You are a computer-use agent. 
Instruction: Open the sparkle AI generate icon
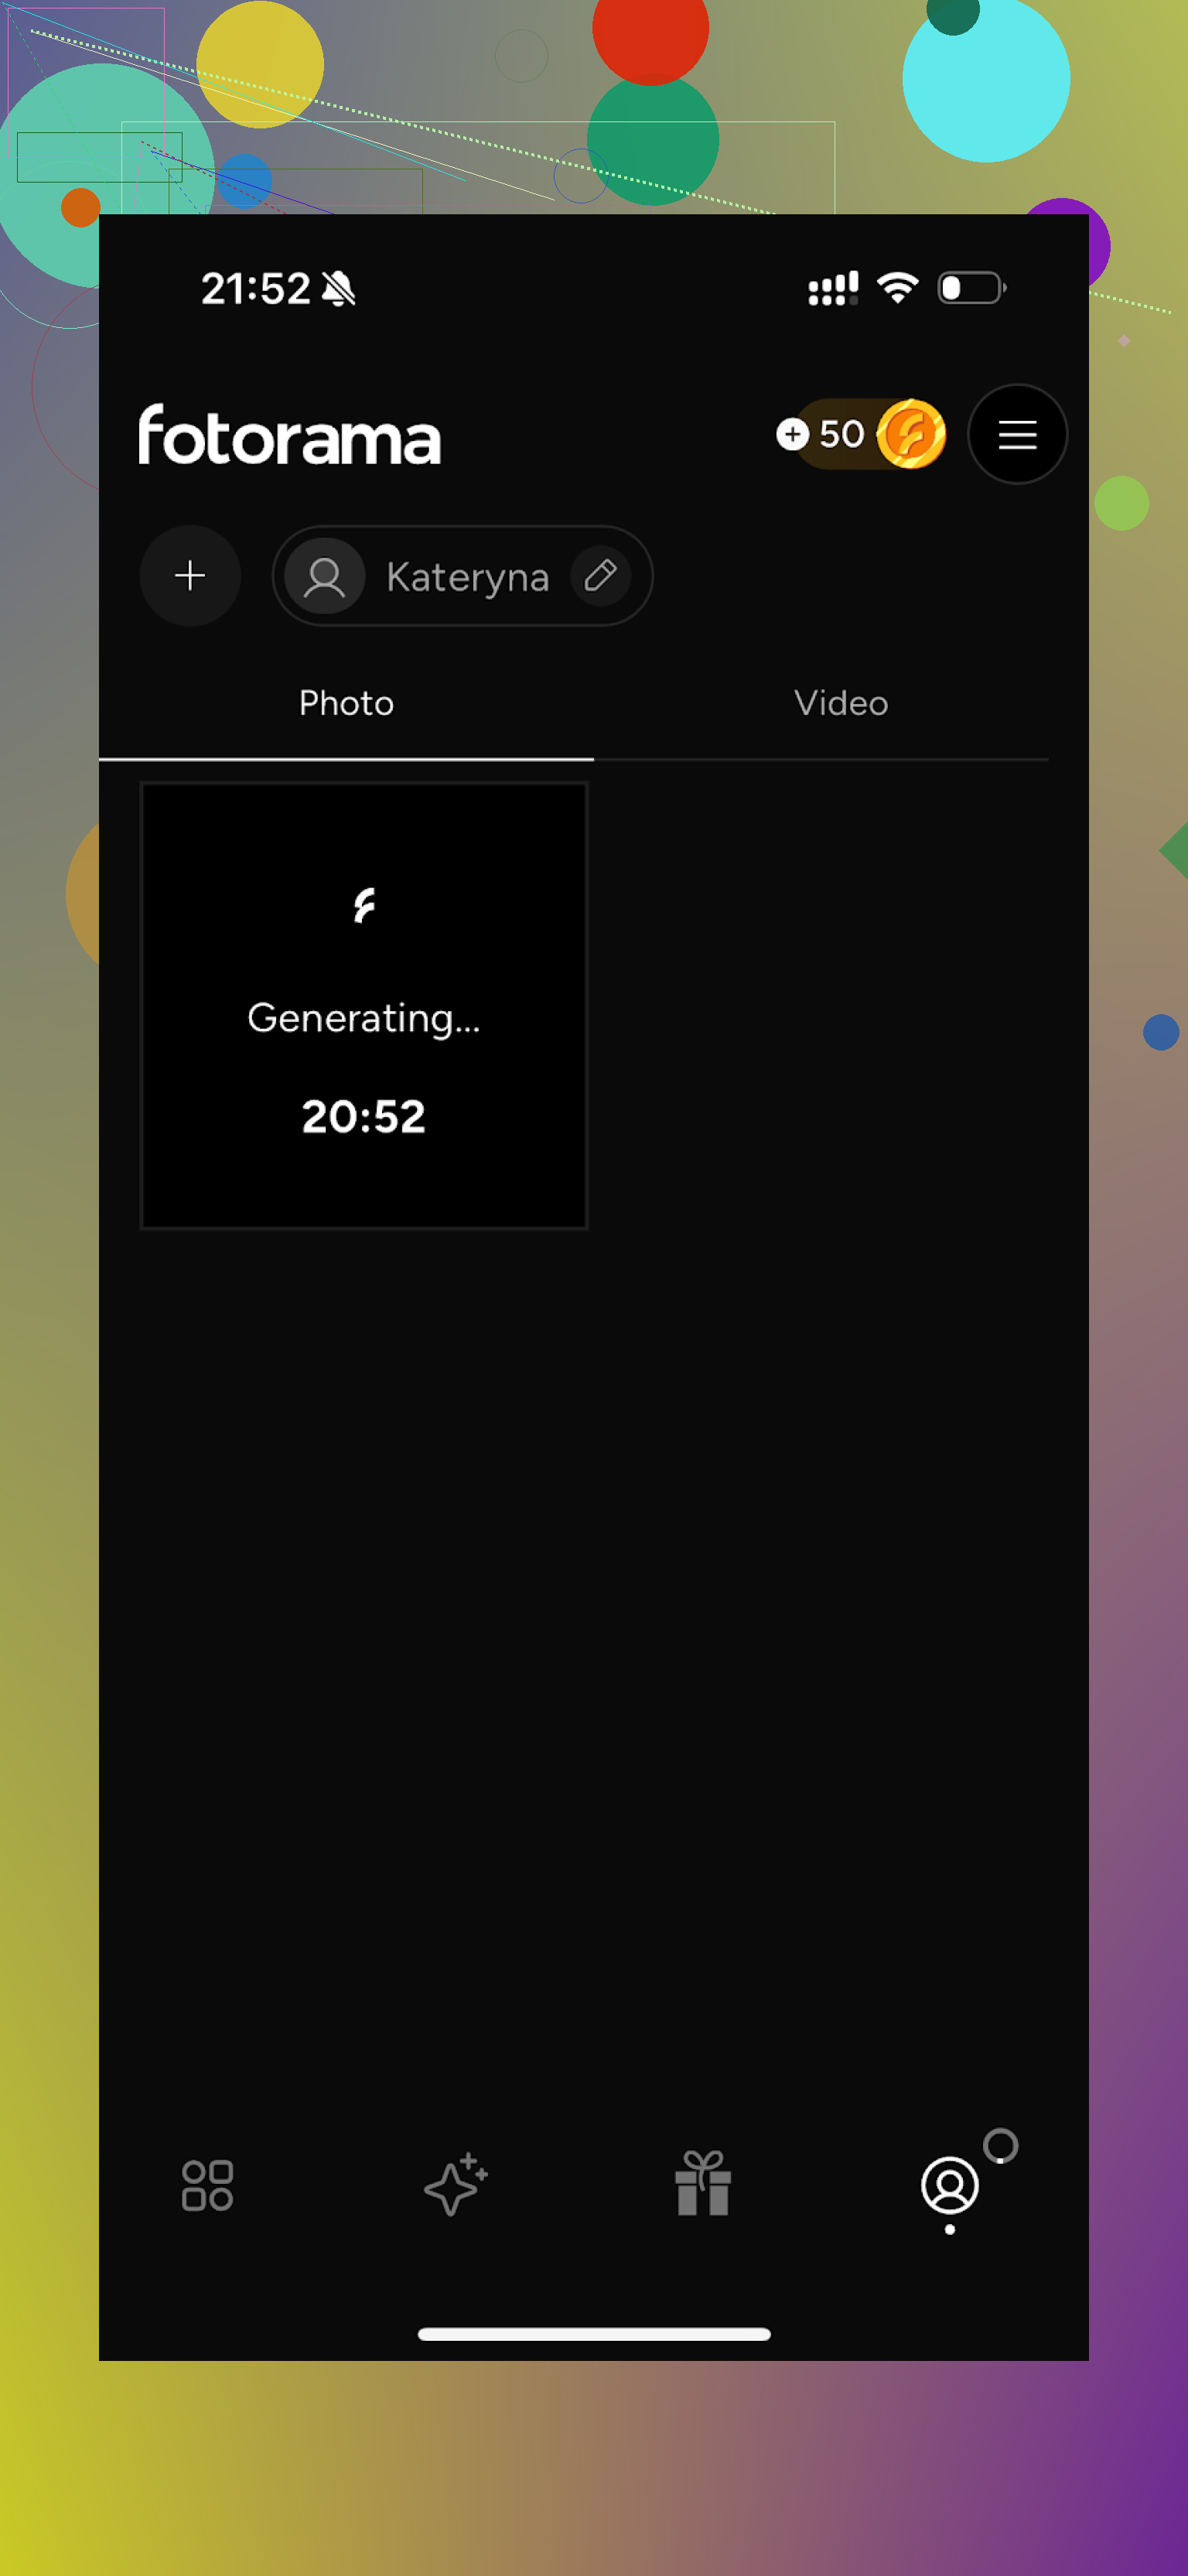point(455,2185)
